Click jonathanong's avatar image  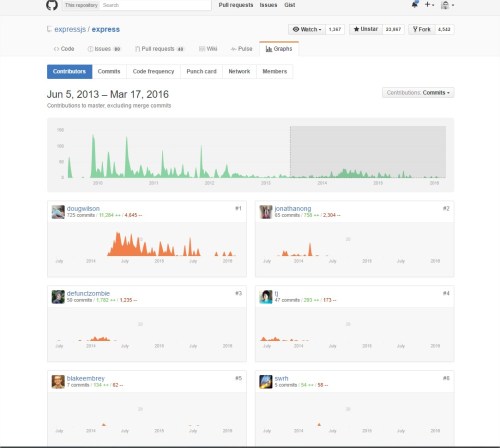[x=266, y=212]
